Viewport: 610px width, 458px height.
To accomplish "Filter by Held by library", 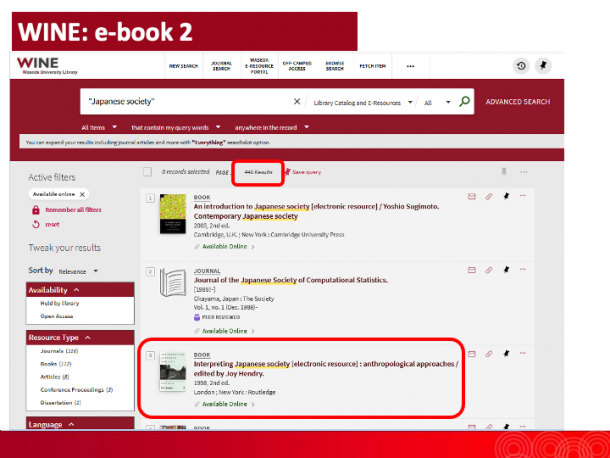I will [60, 304].
